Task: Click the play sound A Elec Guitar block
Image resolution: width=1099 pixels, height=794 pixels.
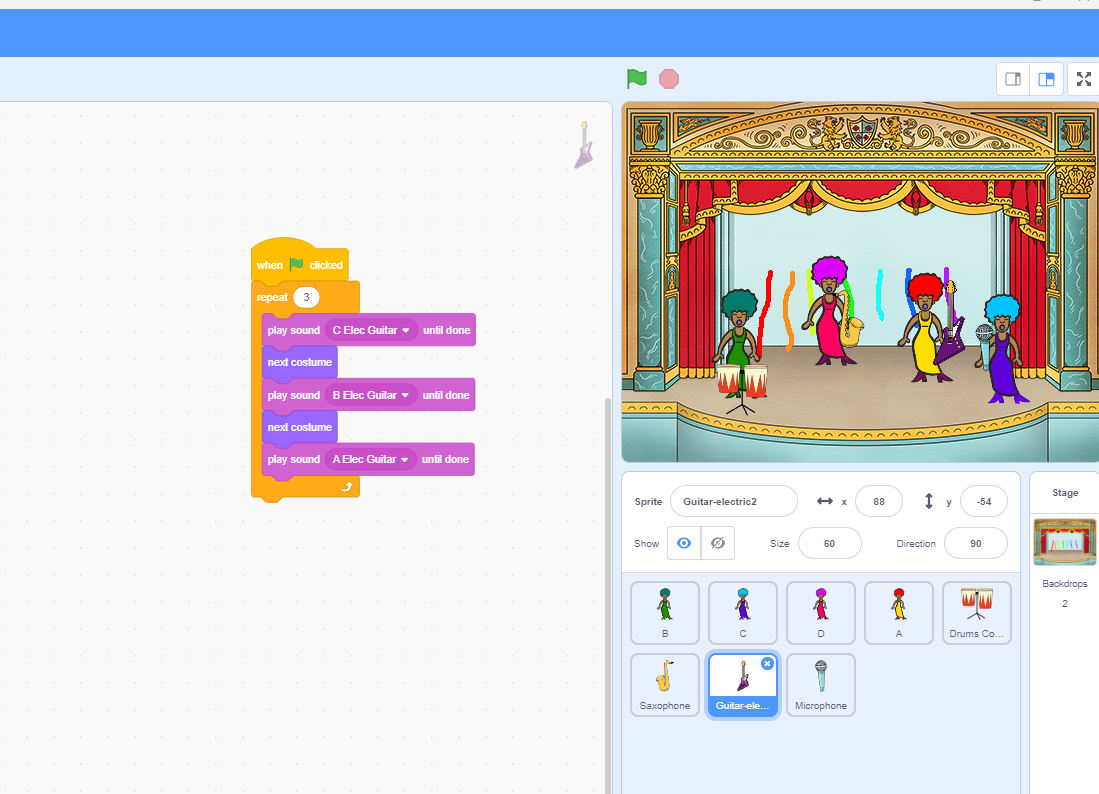Action: tap(368, 459)
